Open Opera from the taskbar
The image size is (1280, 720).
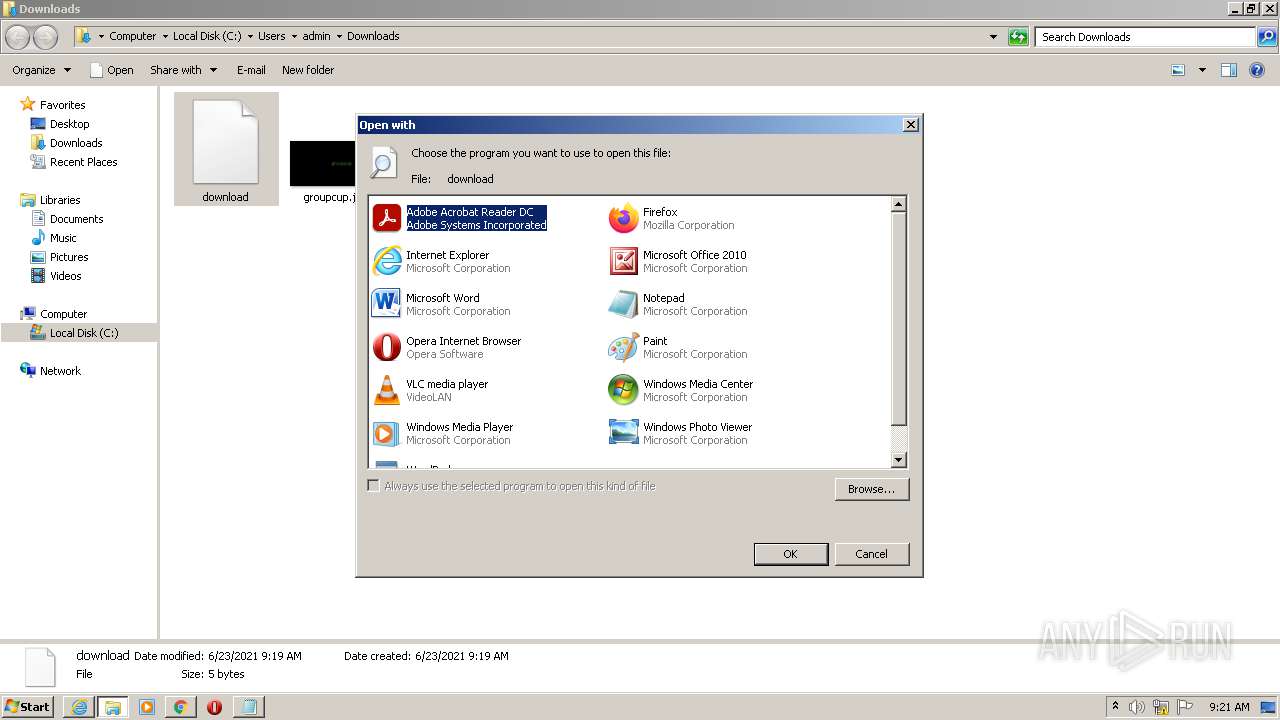(x=214, y=707)
